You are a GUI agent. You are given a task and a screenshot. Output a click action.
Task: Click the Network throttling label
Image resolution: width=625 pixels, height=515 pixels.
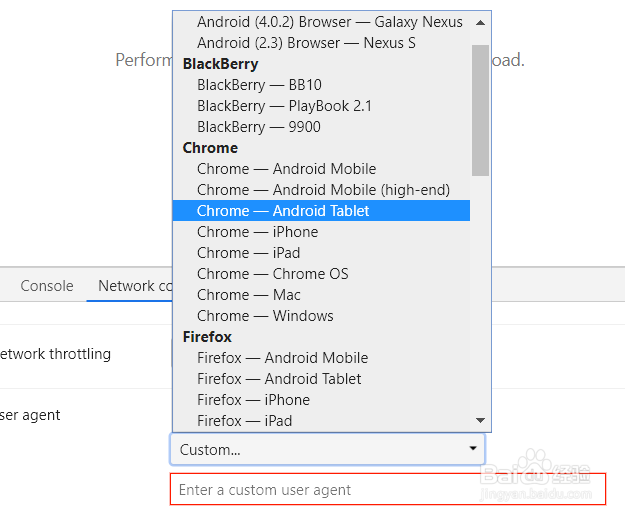(55, 354)
